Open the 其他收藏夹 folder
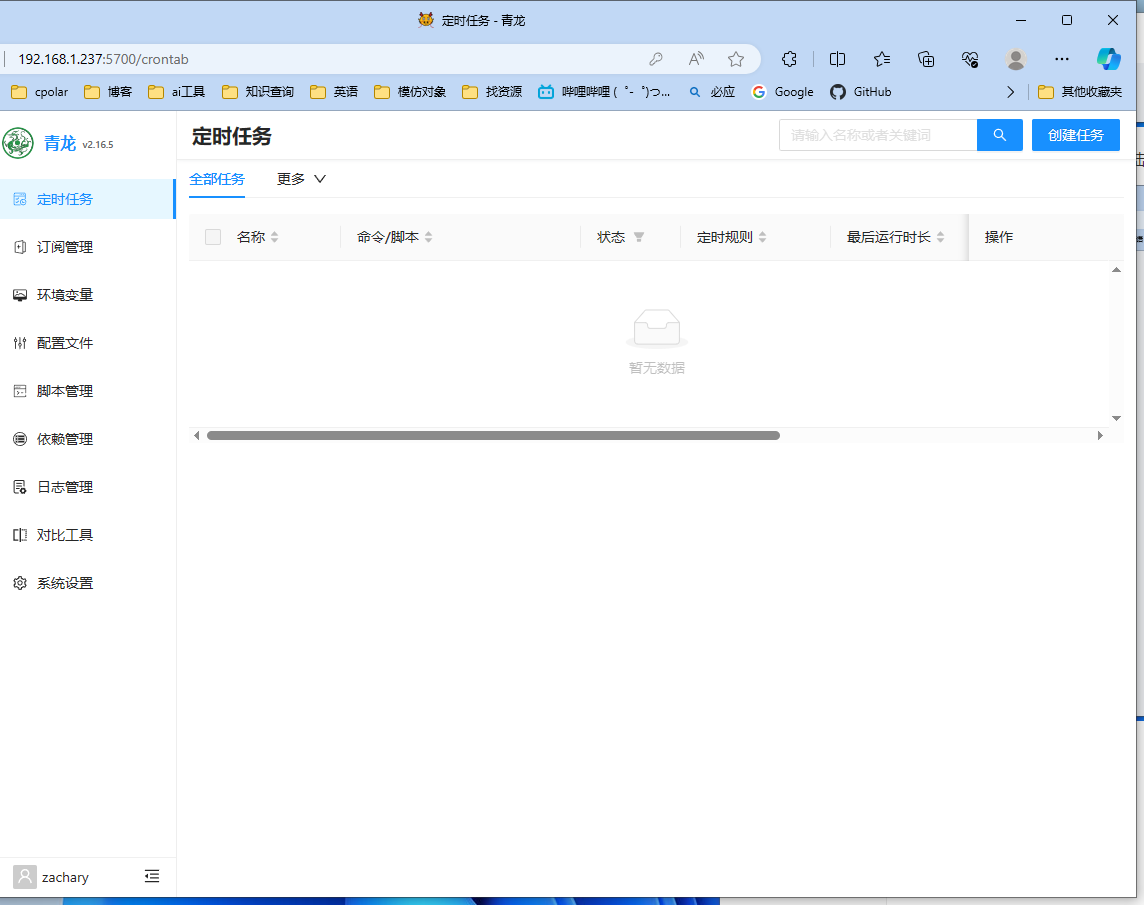1144x905 pixels. click(x=1080, y=92)
